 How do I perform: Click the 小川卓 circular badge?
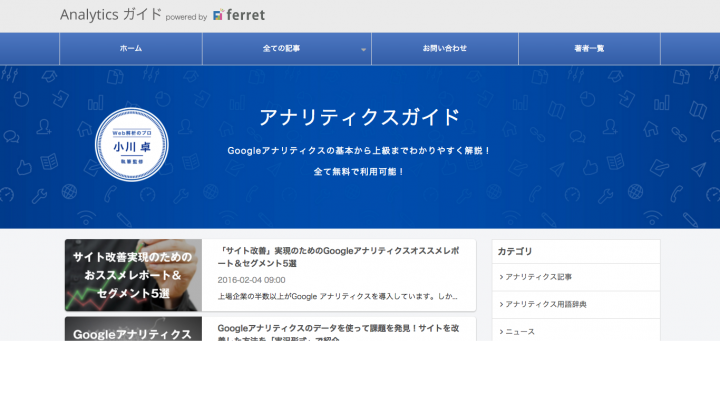132,145
